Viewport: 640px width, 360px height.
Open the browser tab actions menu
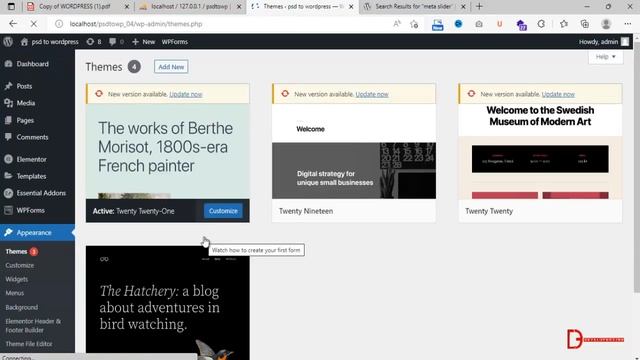point(11,7)
